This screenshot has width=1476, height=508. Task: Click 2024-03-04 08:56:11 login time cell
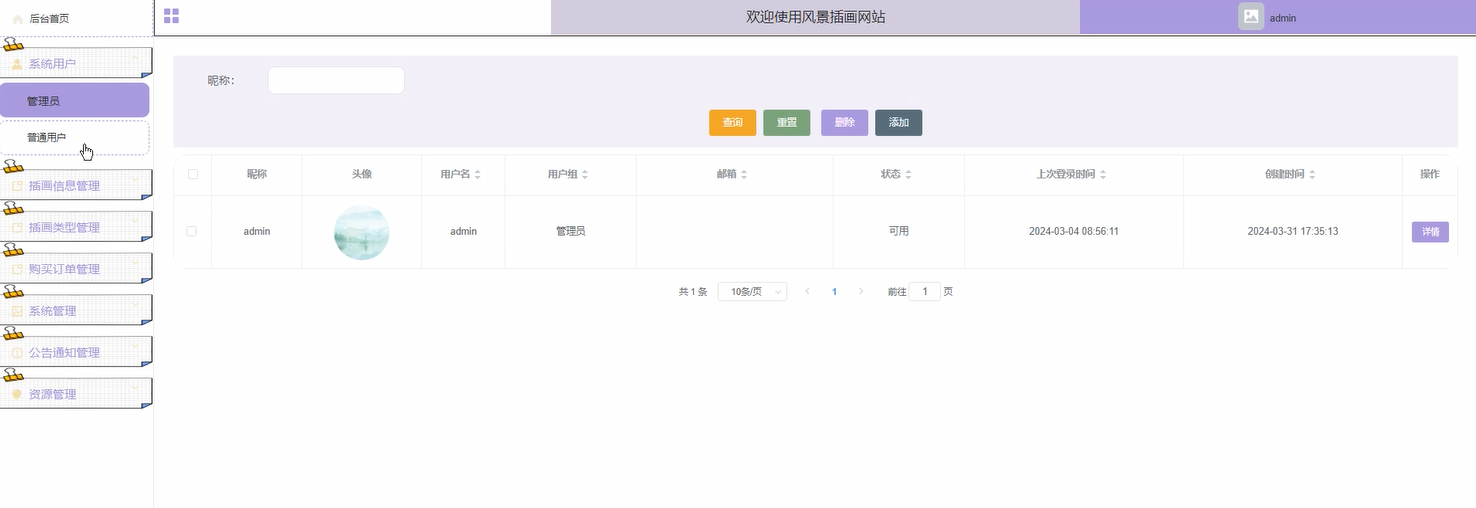tap(1074, 231)
